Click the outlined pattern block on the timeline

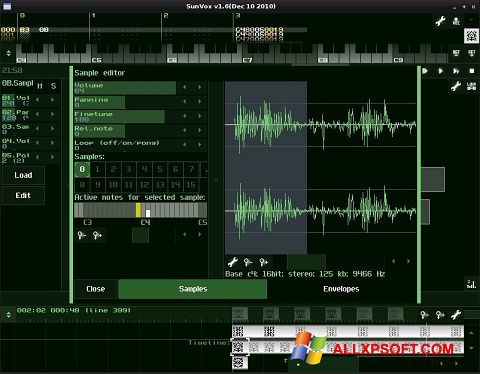point(240,347)
